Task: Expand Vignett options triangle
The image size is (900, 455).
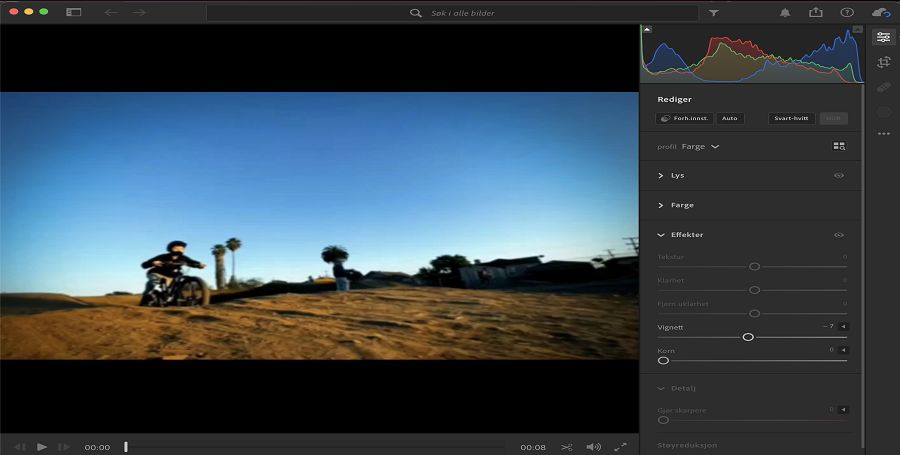Action: point(843,326)
